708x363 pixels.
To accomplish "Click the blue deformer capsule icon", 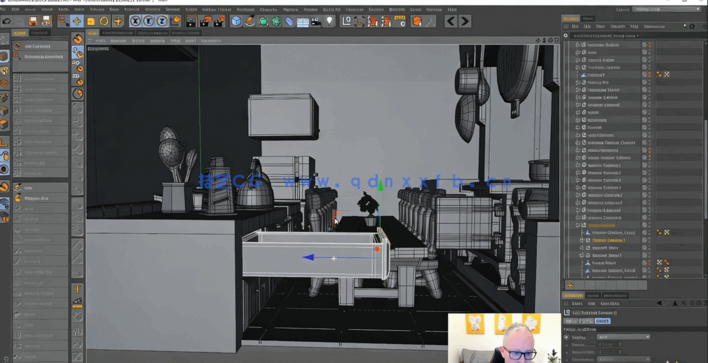I will 289,21.
